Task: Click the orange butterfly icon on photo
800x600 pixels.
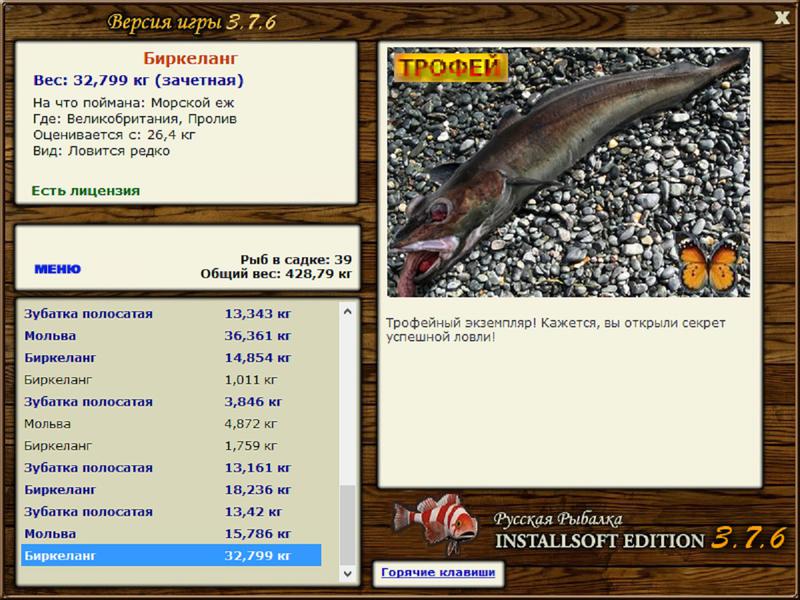Action: click(x=710, y=263)
